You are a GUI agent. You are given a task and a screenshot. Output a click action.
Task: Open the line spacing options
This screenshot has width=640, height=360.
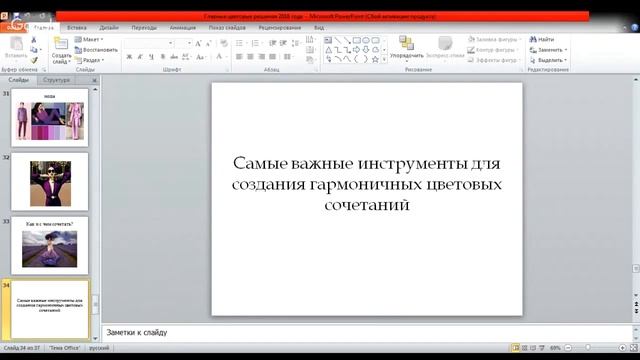coord(297,43)
